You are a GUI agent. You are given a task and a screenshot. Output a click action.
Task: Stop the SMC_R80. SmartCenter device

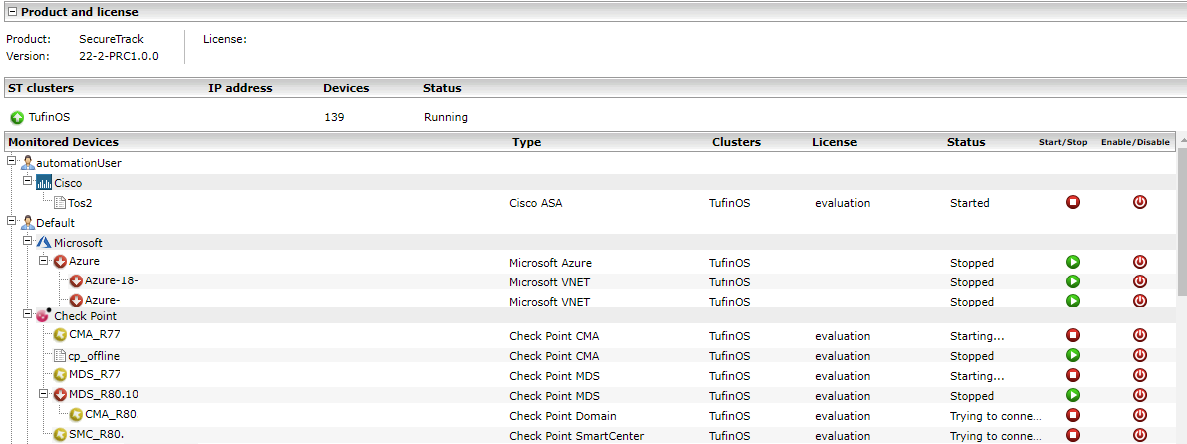pyautogui.click(x=1072, y=435)
